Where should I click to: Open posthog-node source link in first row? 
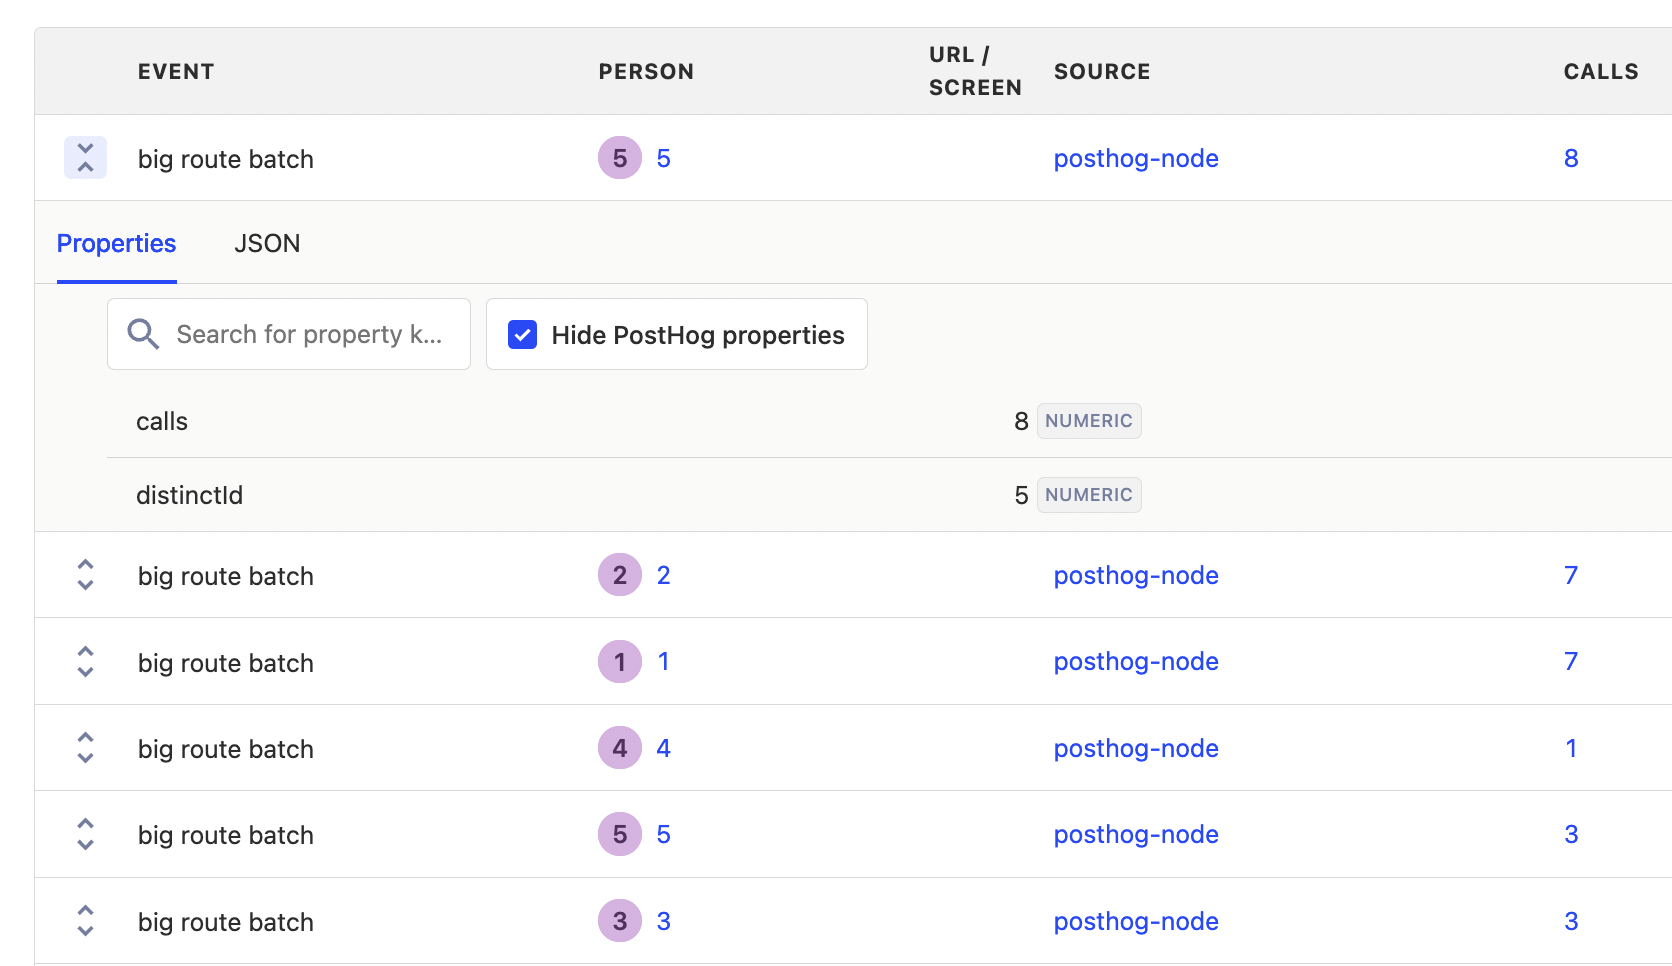[x=1136, y=159]
